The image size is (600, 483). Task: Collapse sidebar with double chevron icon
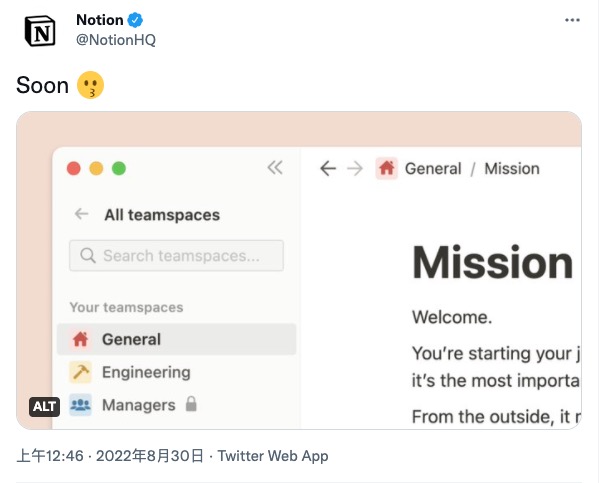(275, 168)
